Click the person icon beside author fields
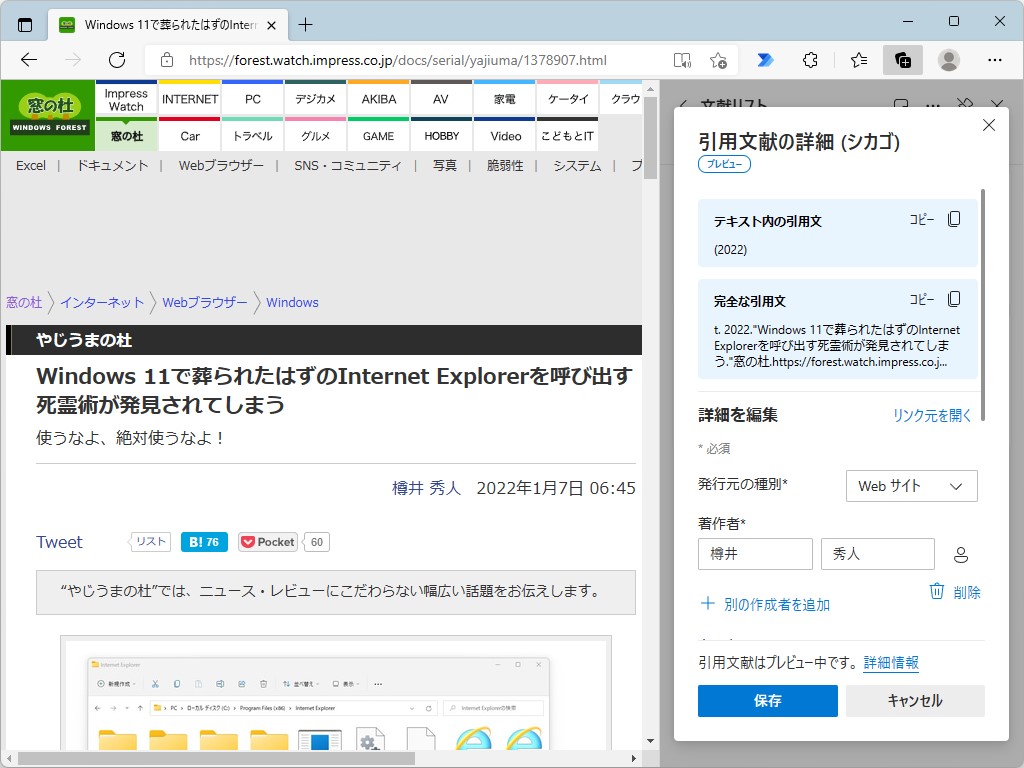Viewport: 1024px width, 768px height. (958, 554)
